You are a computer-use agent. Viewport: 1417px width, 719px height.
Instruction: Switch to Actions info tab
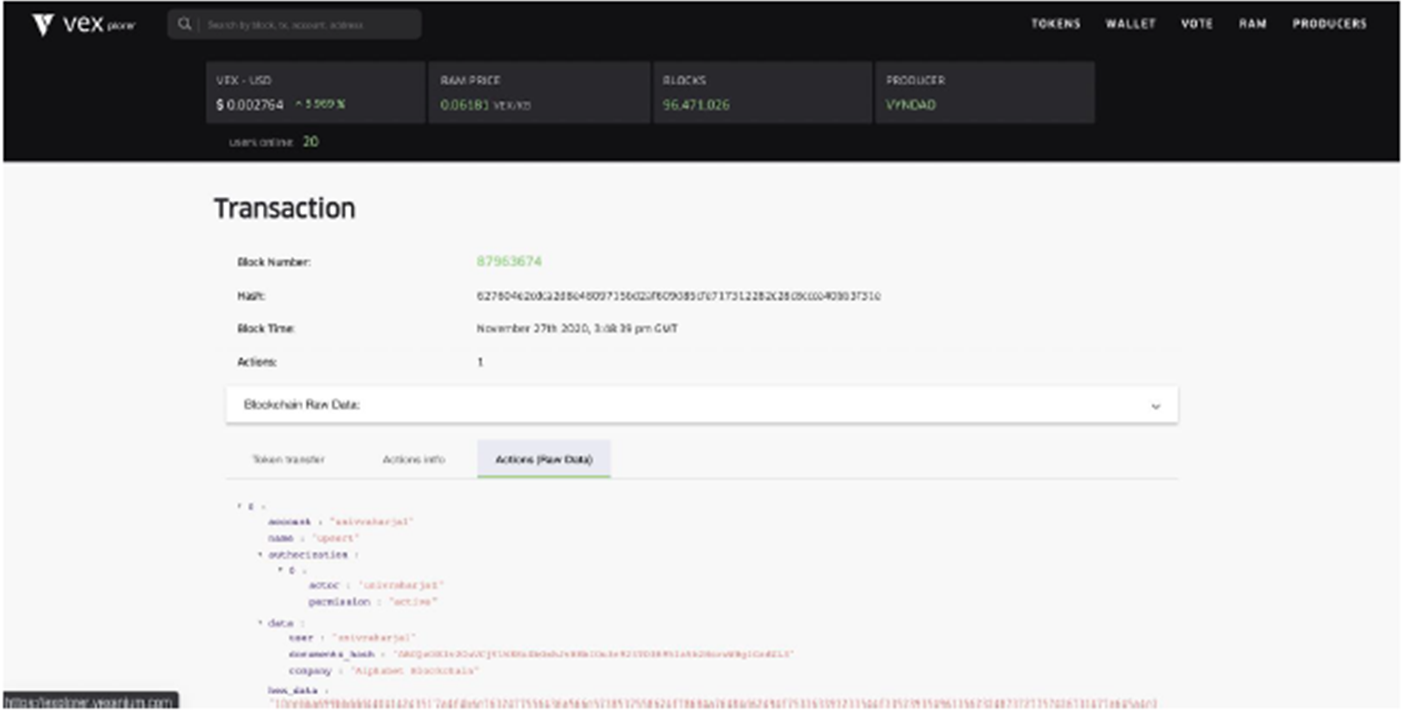click(413, 460)
